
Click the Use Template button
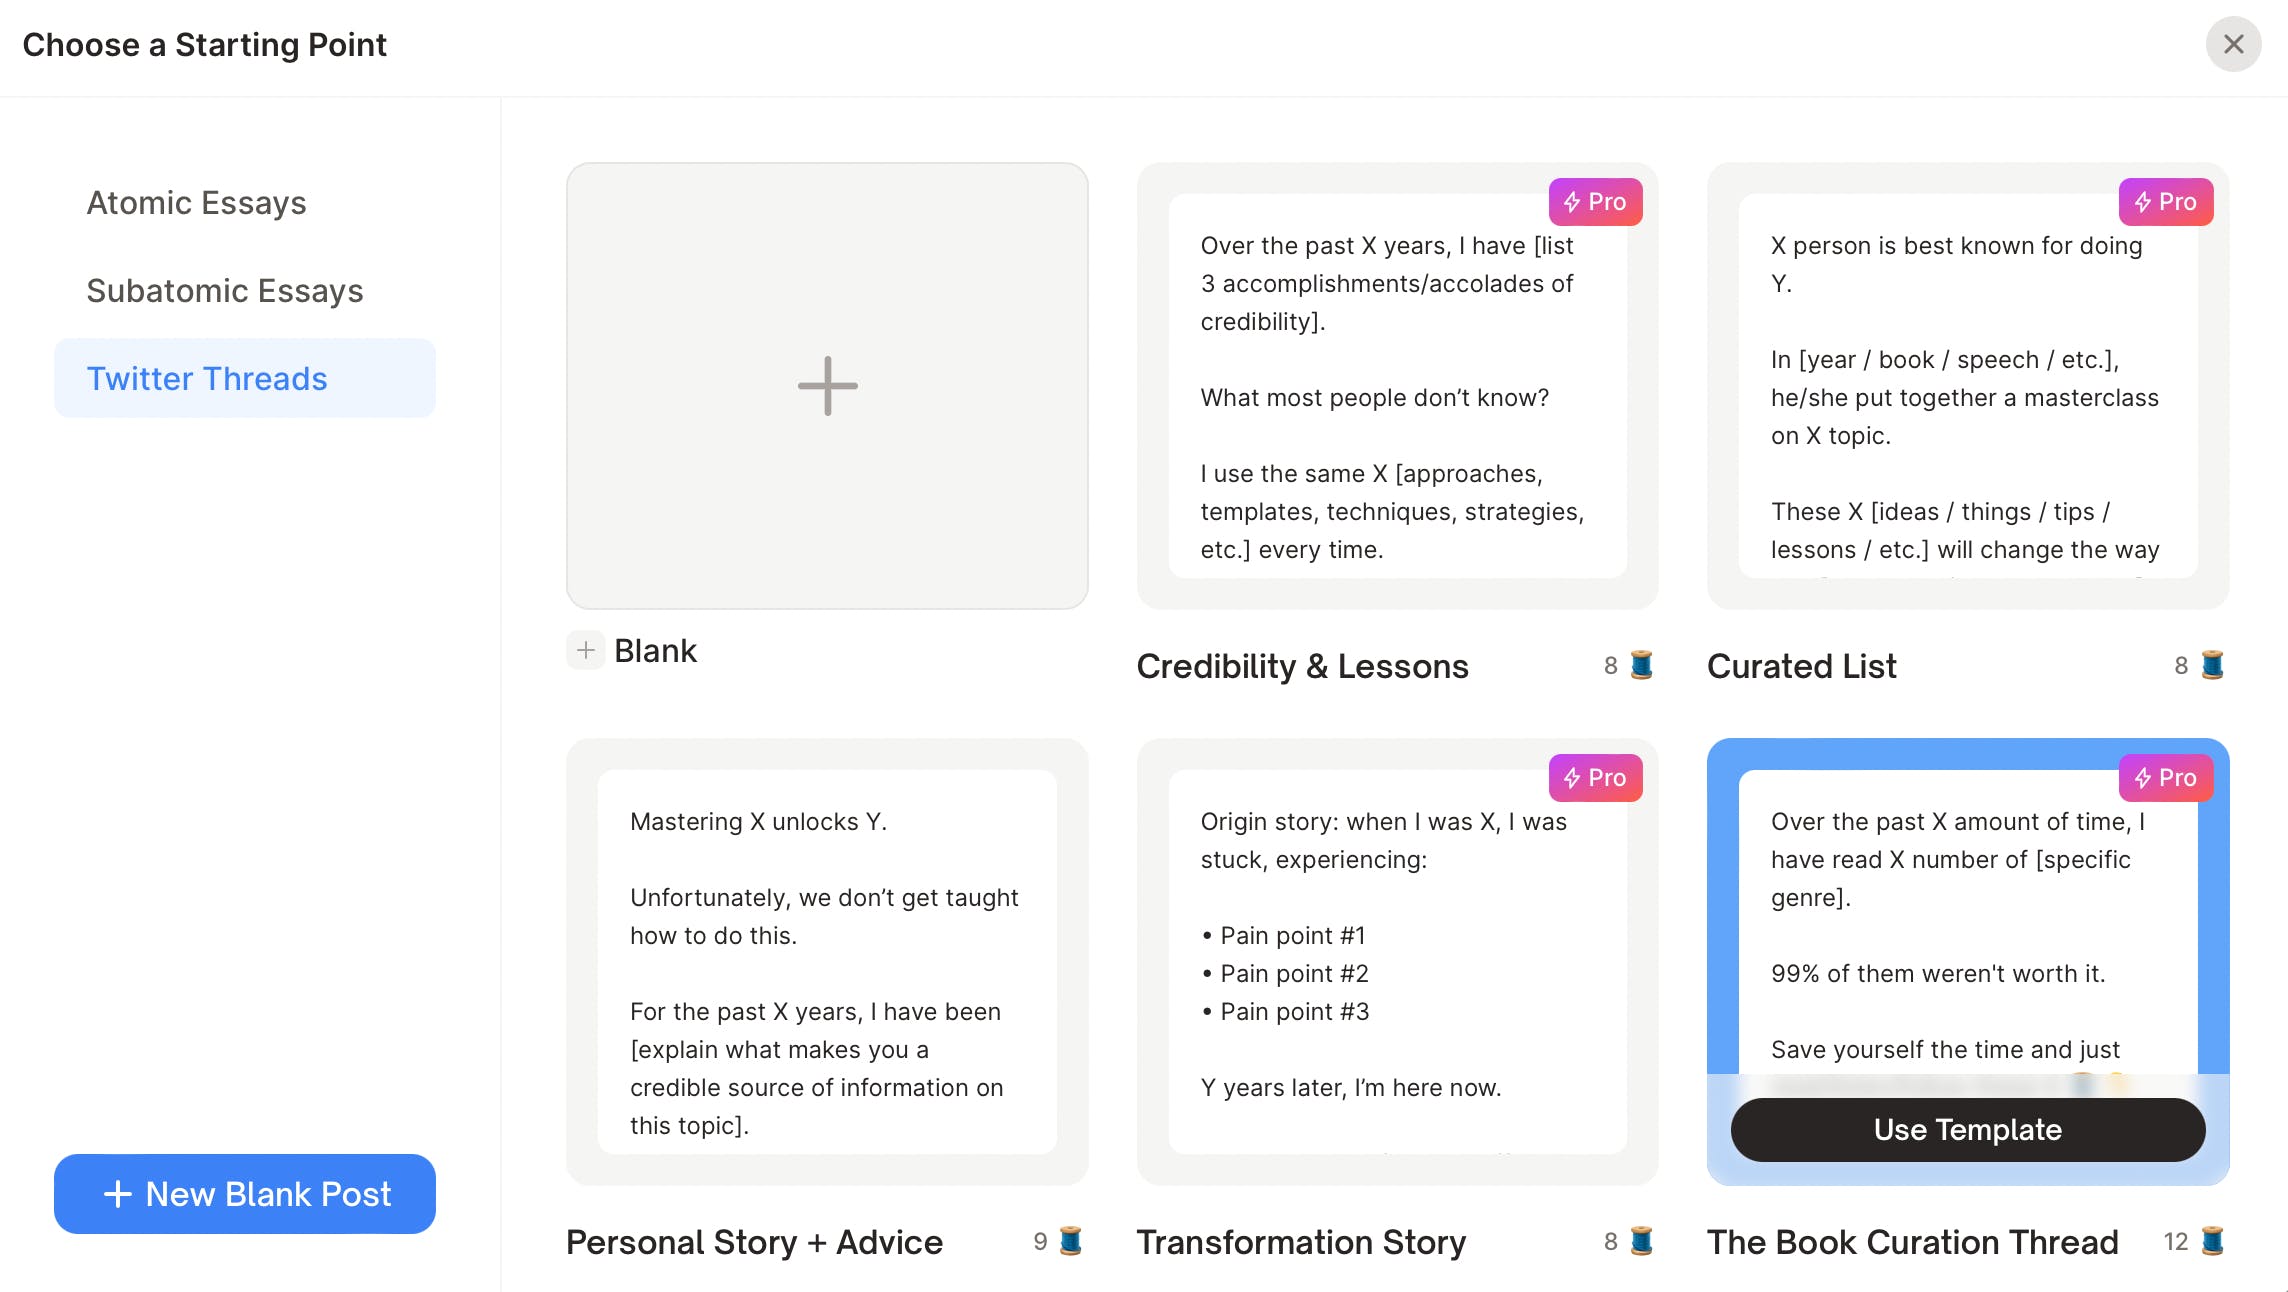pos(1967,1130)
